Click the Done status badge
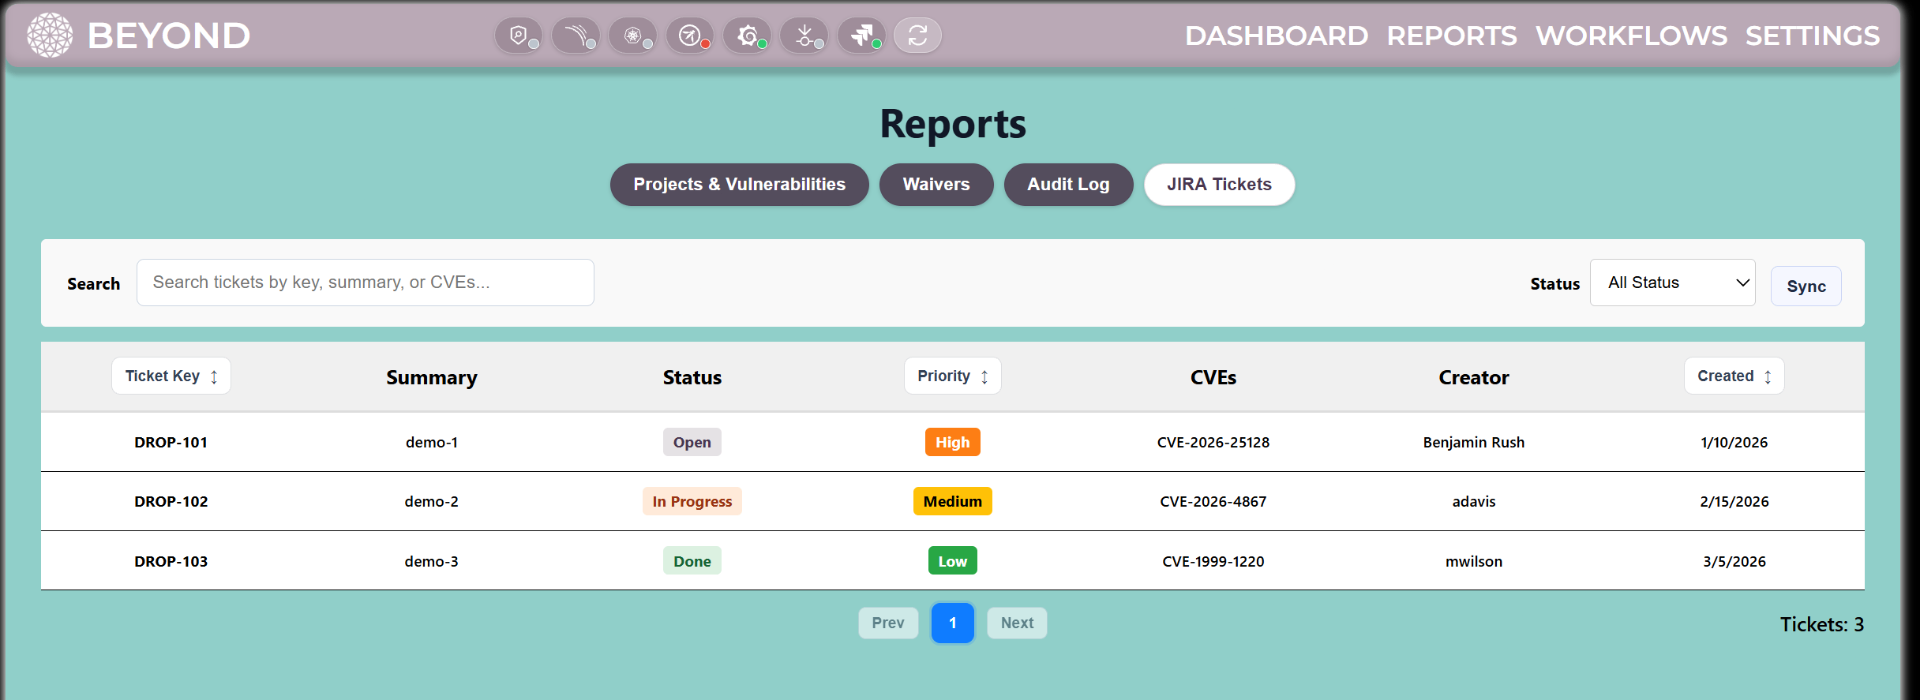 click(x=692, y=561)
